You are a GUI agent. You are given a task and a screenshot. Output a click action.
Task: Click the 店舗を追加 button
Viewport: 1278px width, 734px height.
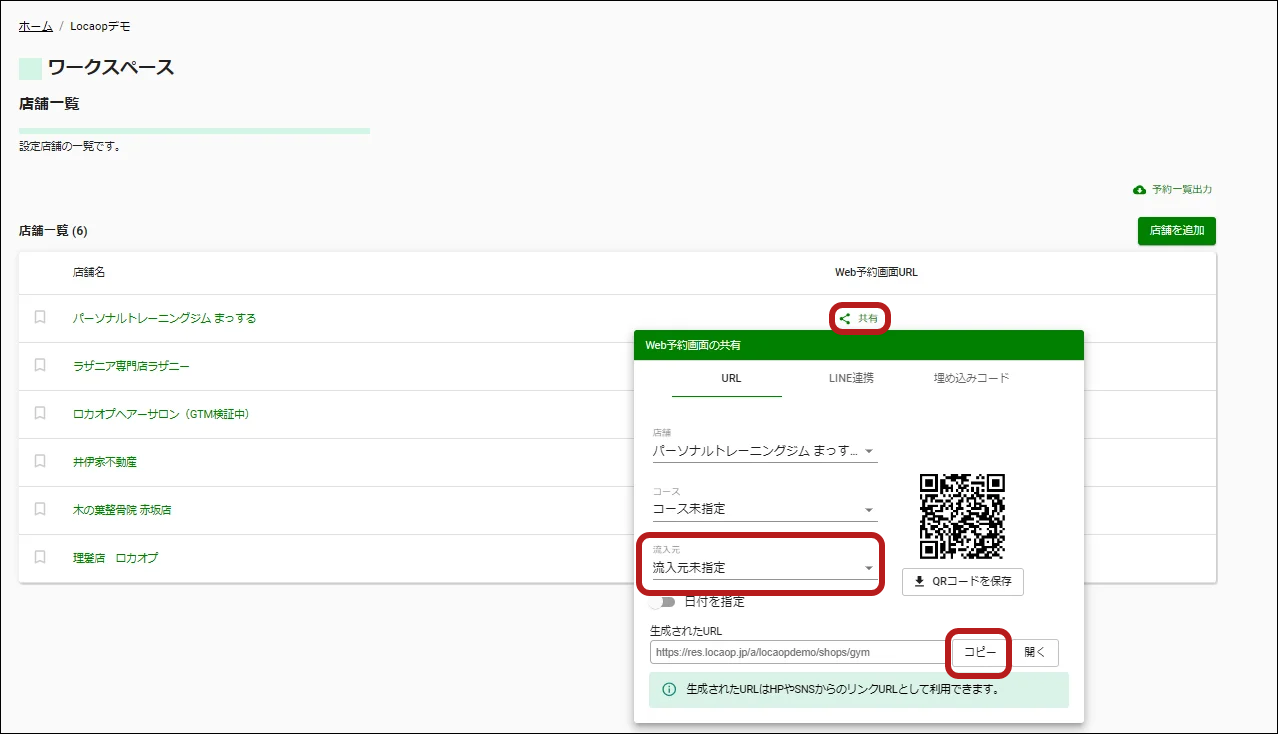click(x=1176, y=231)
